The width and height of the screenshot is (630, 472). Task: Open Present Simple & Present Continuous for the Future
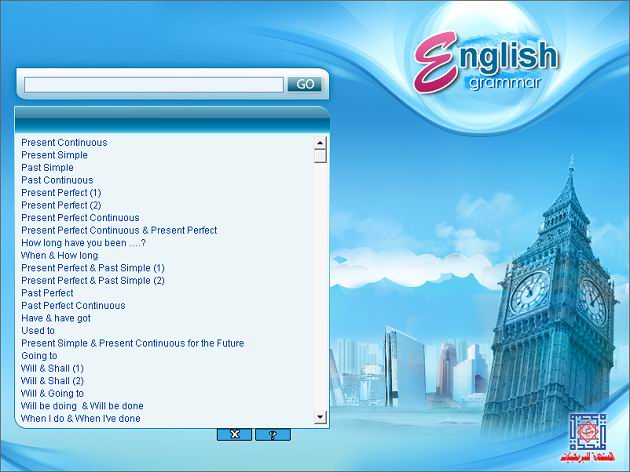click(133, 343)
